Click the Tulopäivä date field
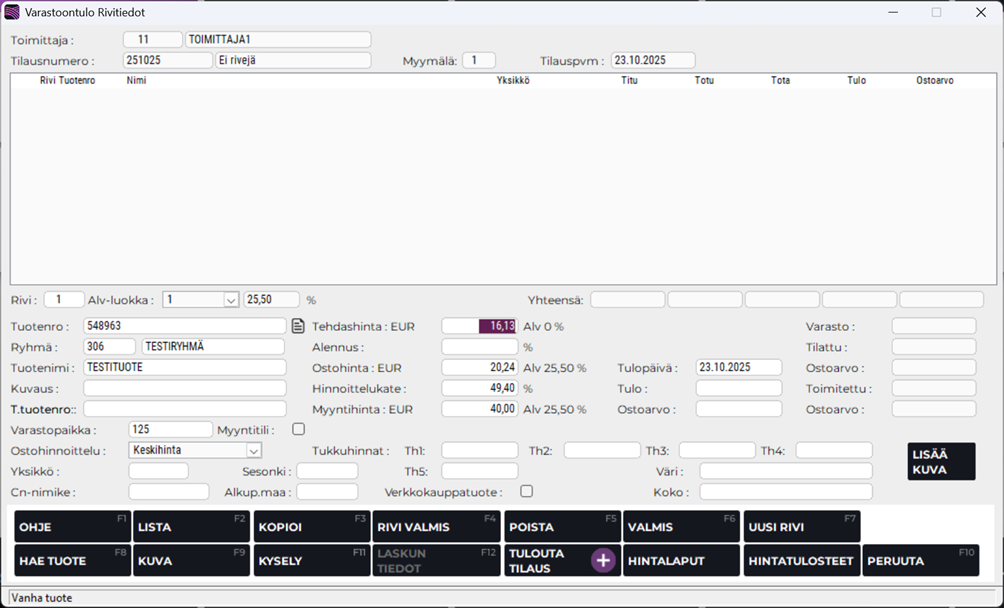This screenshot has width=1004, height=608. [738, 367]
